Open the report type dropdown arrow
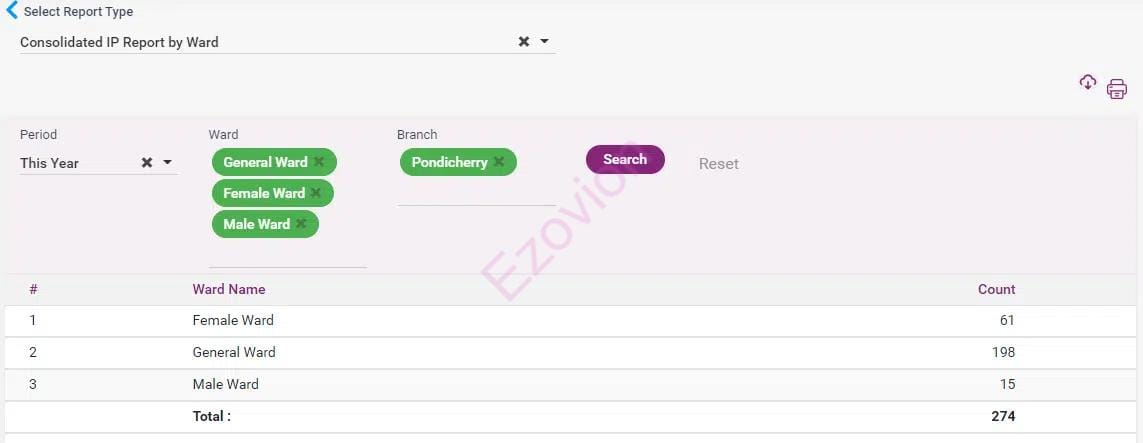1143x443 pixels. 545,42
